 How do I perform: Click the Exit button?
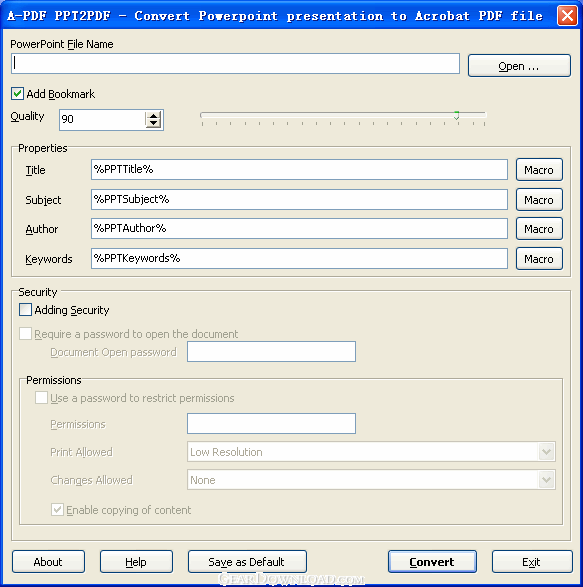[532, 562]
